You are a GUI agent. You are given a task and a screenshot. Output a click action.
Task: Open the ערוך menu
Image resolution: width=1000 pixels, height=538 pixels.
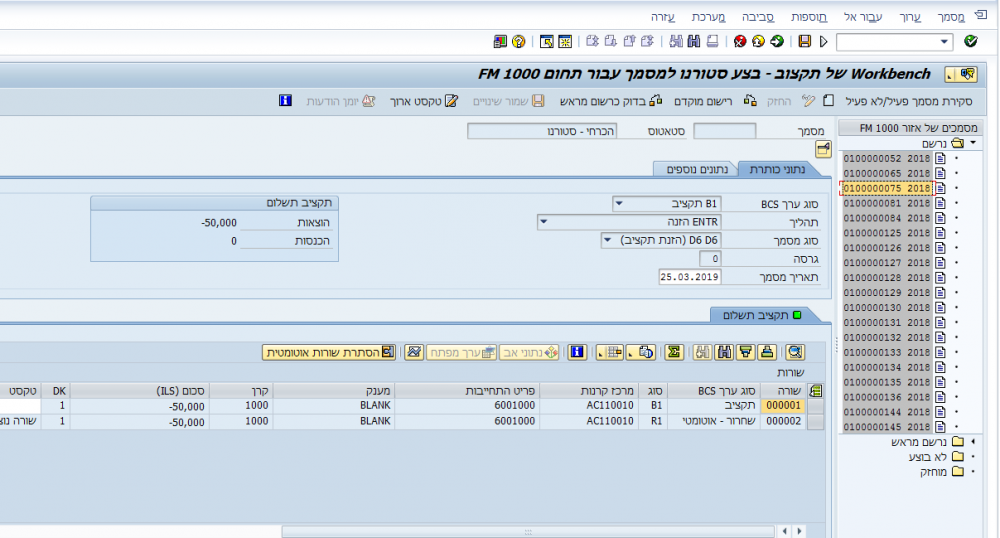coord(910,17)
